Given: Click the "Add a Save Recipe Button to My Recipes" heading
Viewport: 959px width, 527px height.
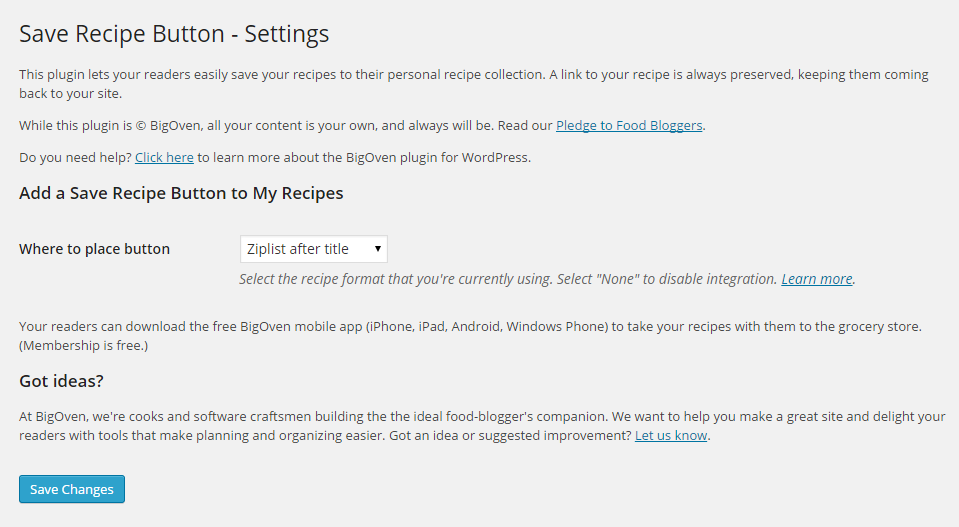Looking at the screenshot, I should (x=181, y=193).
